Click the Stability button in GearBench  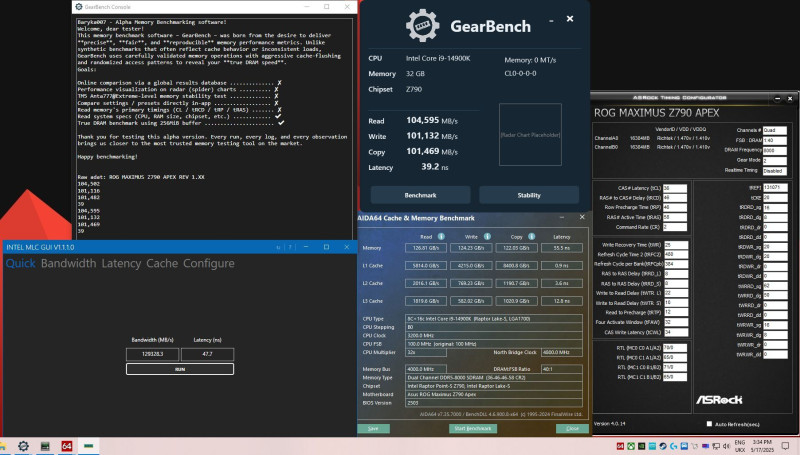(529, 195)
